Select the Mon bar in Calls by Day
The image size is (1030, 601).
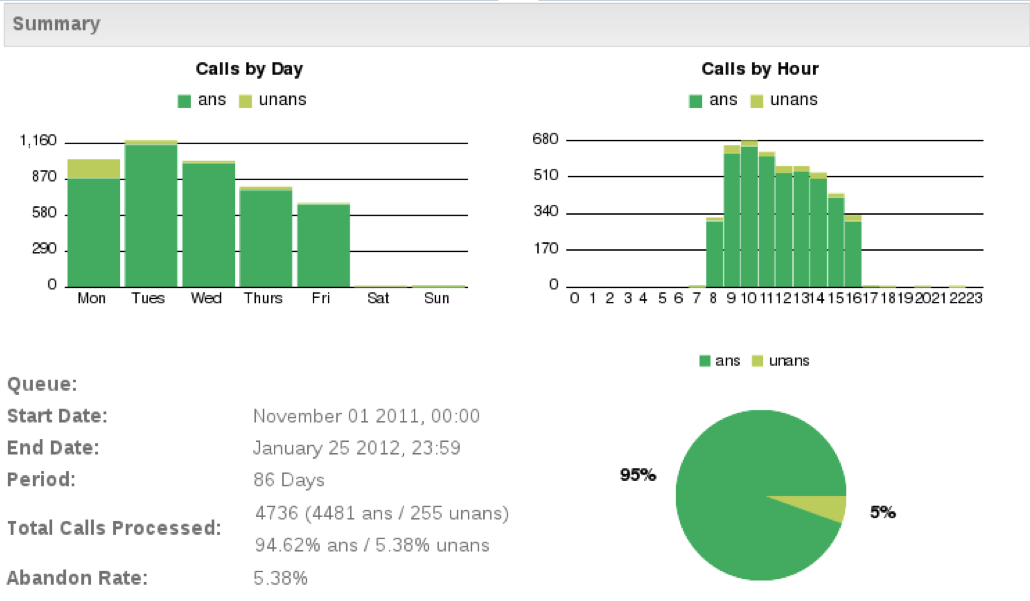(94, 223)
